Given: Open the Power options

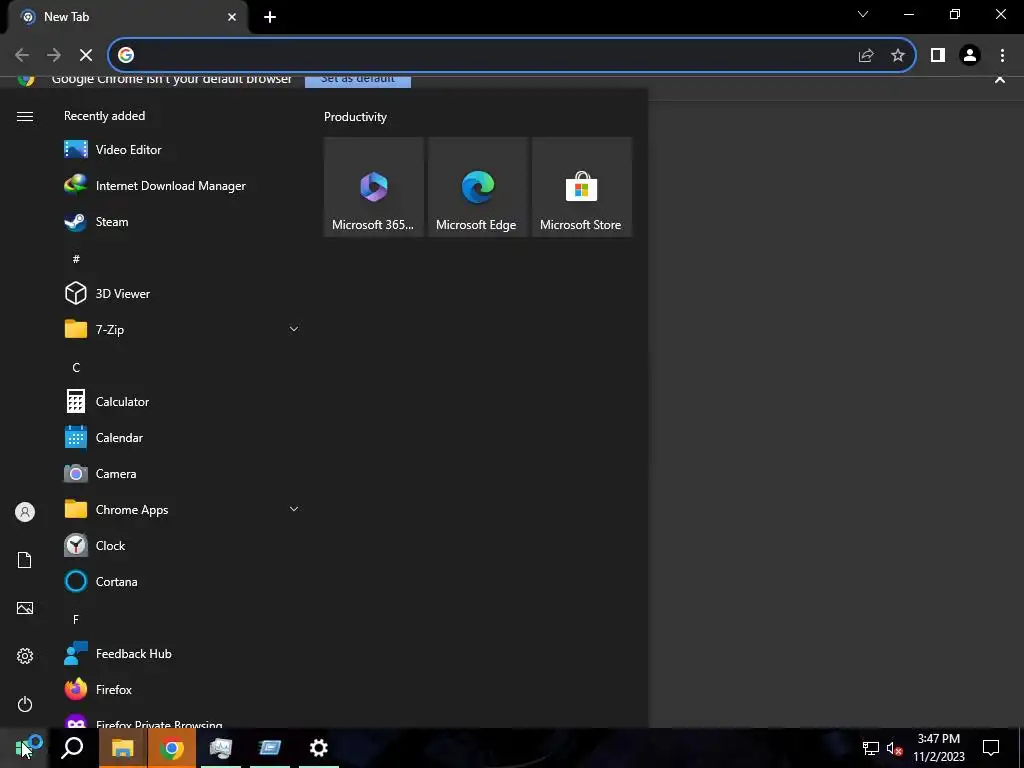Looking at the screenshot, I should 25,704.
